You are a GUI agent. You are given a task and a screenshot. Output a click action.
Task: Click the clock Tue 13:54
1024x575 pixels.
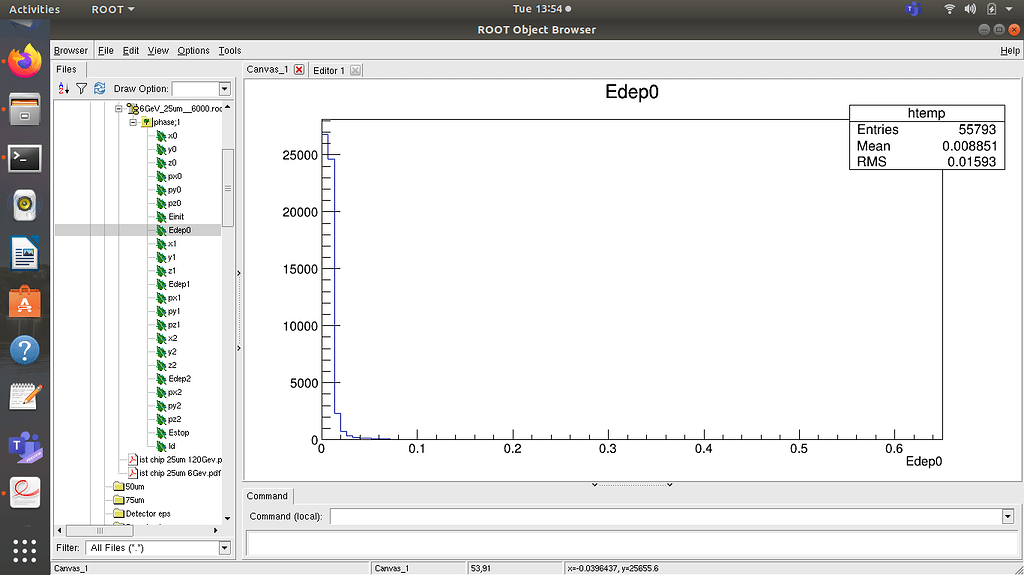click(x=537, y=9)
